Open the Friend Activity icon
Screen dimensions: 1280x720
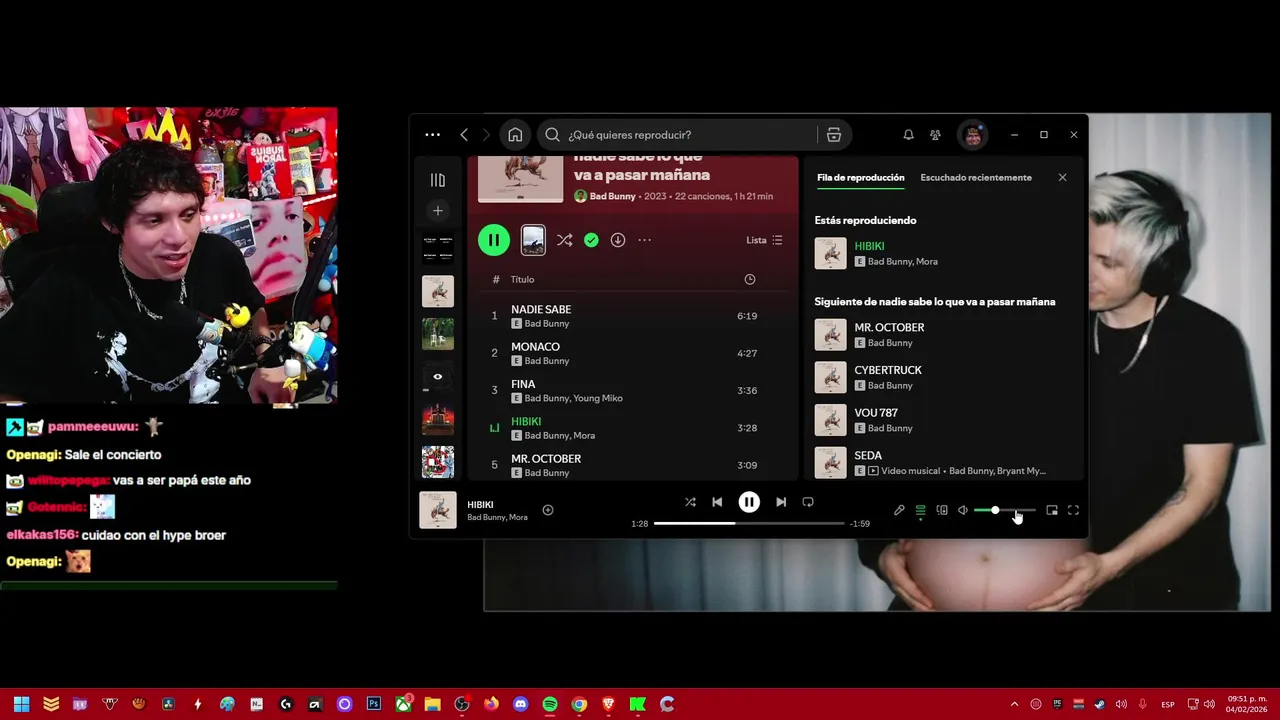coord(935,135)
